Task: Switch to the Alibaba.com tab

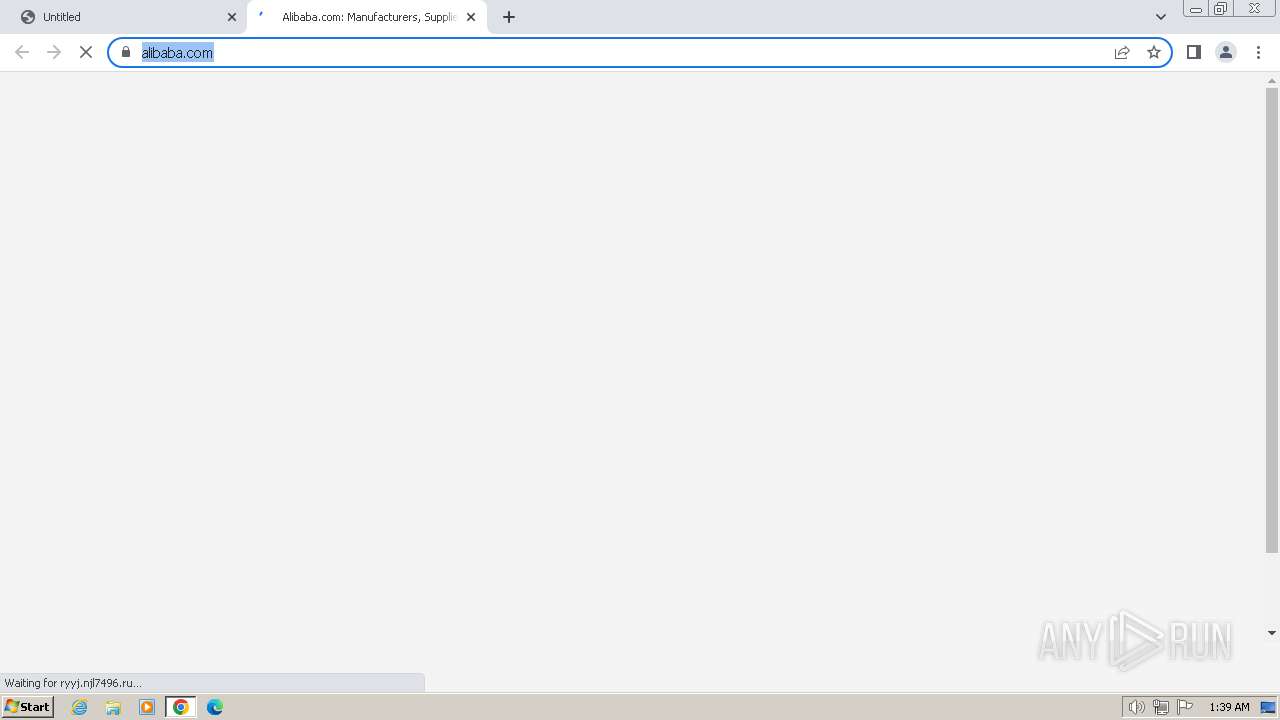Action: click(x=367, y=17)
